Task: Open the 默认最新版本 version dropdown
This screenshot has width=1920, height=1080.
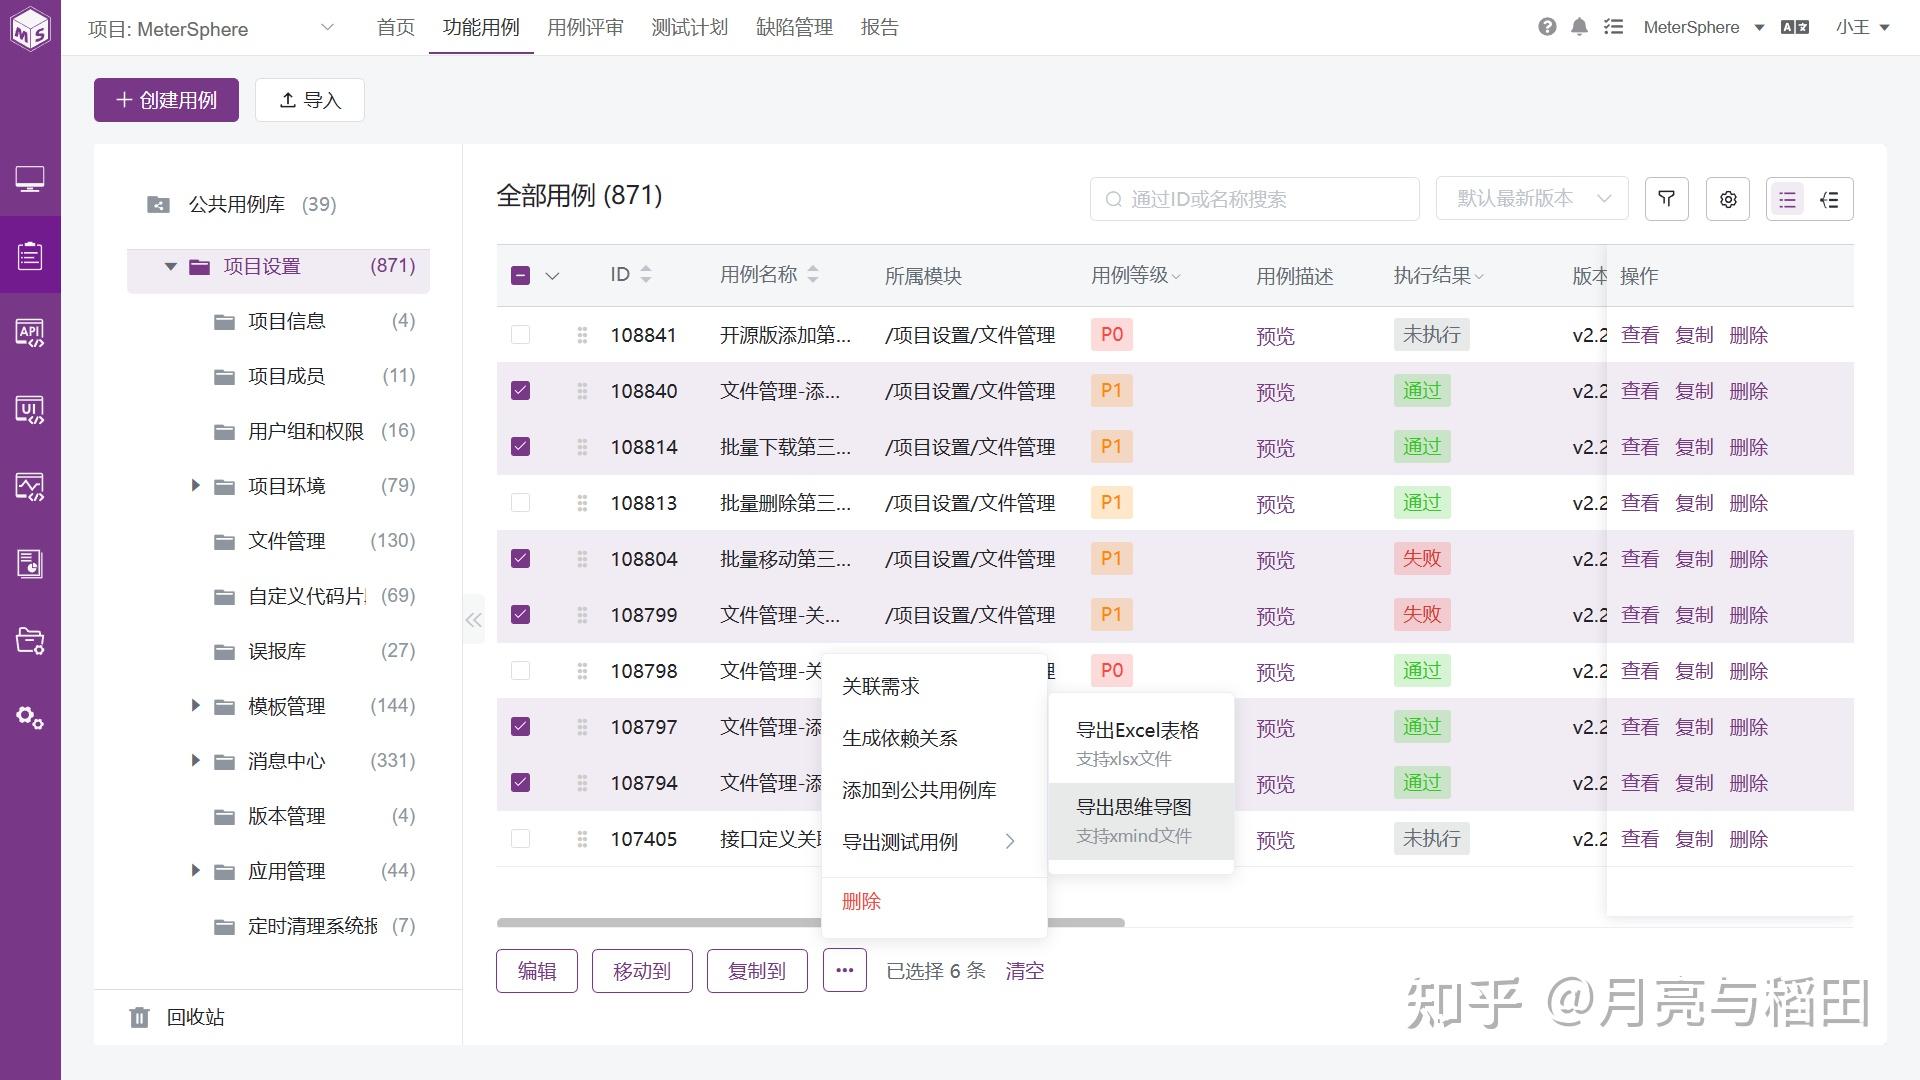Action: coord(1531,199)
